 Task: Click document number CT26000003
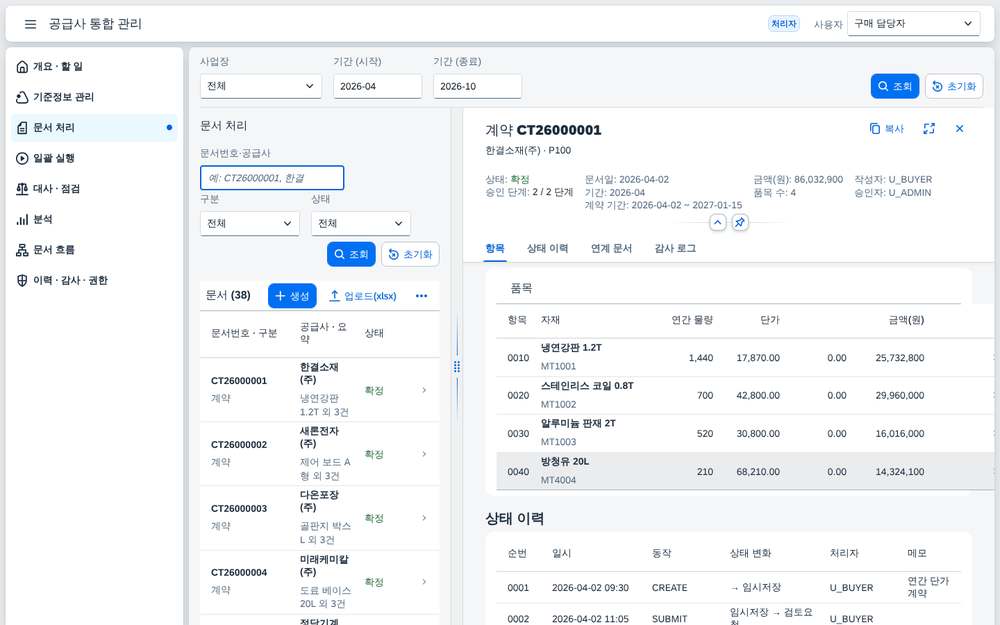[239, 508]
